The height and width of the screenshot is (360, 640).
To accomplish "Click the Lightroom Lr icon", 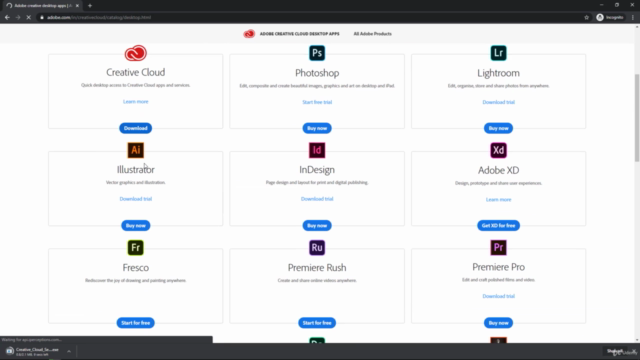I will pyautogui.click(x=498, y=53).
